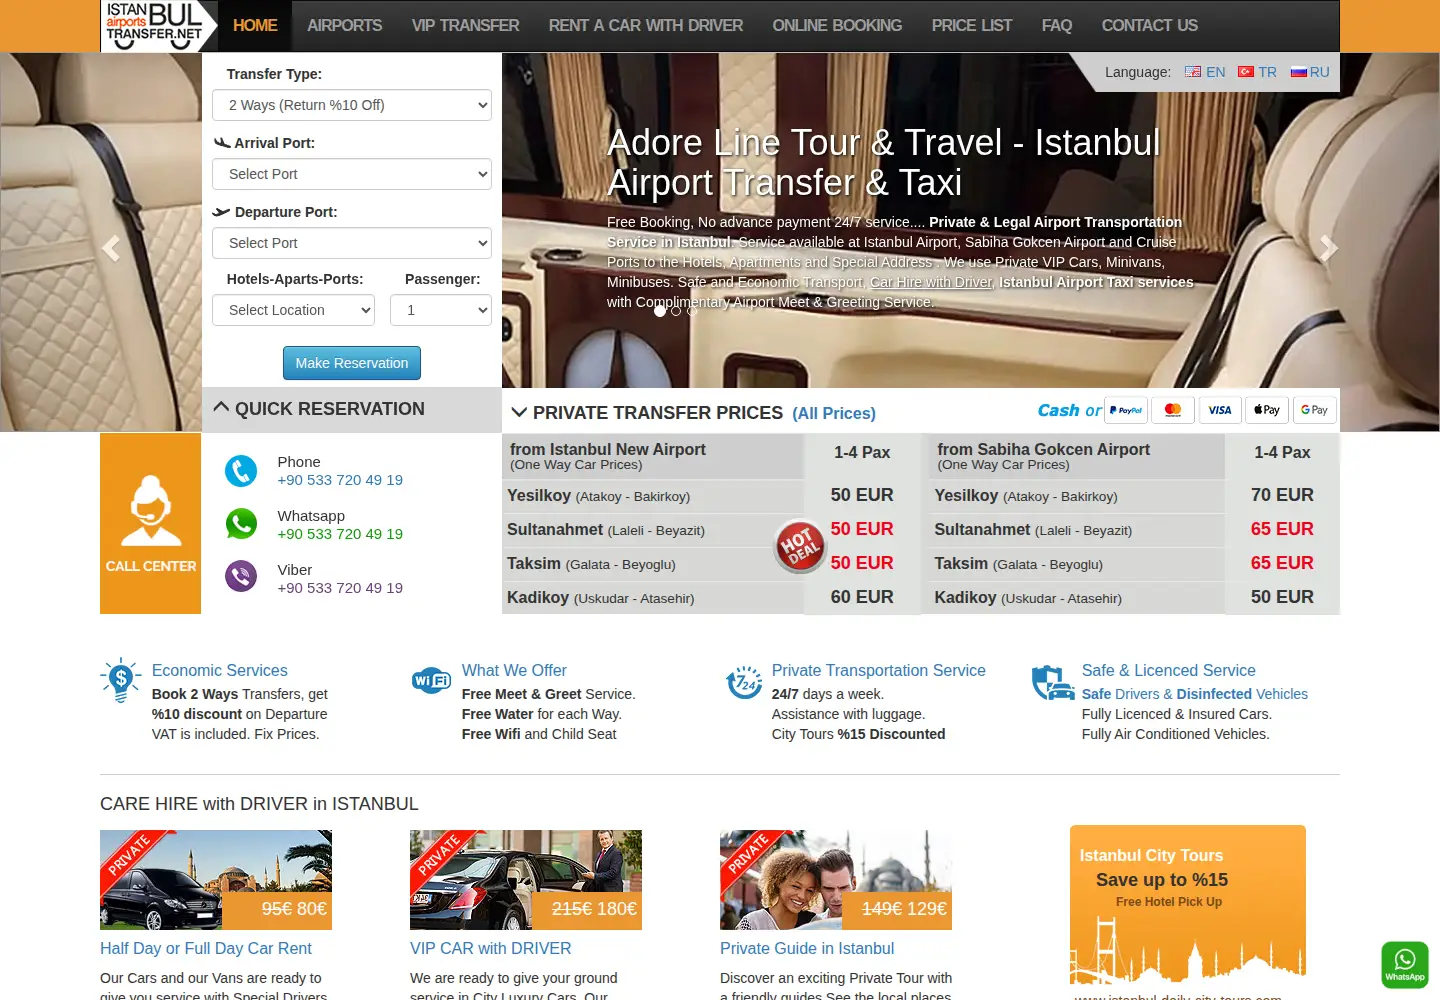The width and height of the screenshot is (1440, 1000).
Task: Click the Google Pay icon
Action: (1314, 410)
